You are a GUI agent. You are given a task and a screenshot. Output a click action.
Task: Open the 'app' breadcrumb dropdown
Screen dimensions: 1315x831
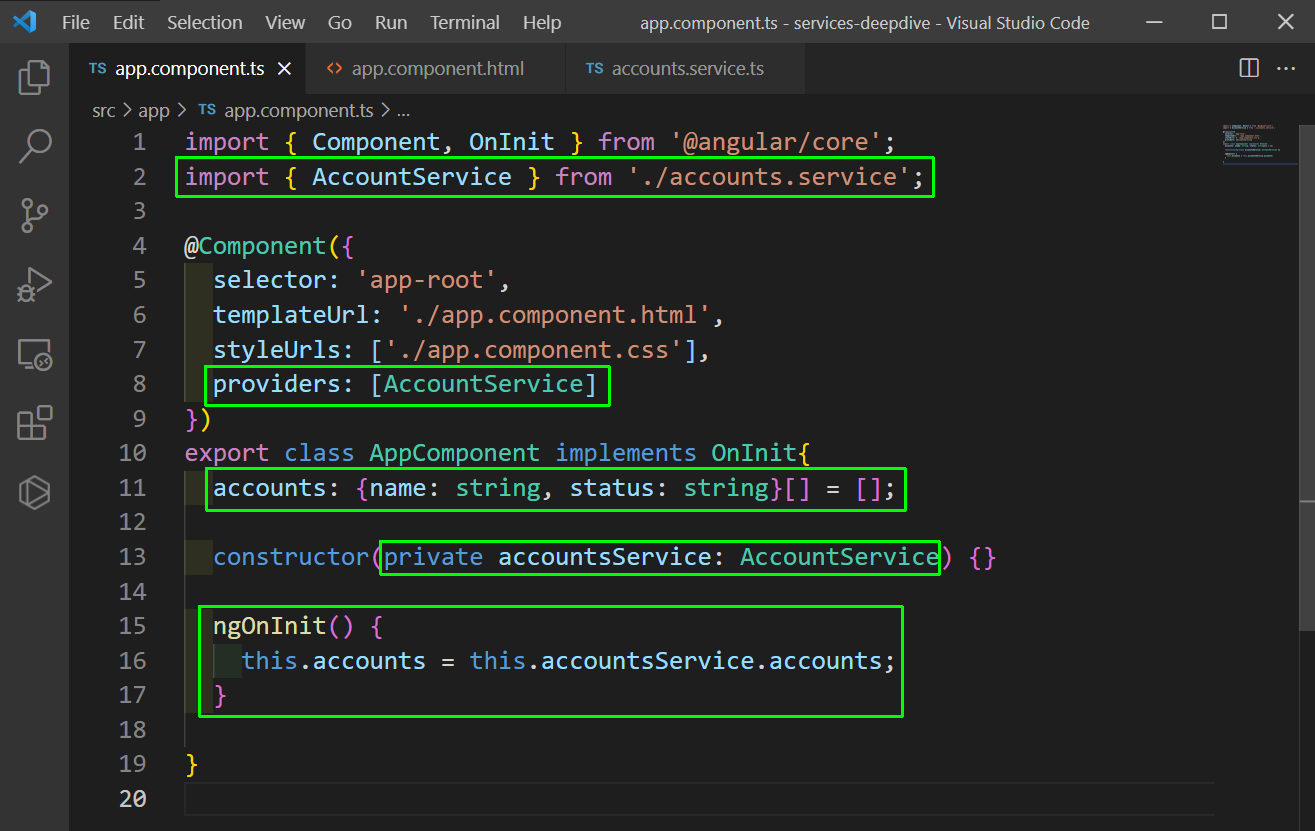153,110
